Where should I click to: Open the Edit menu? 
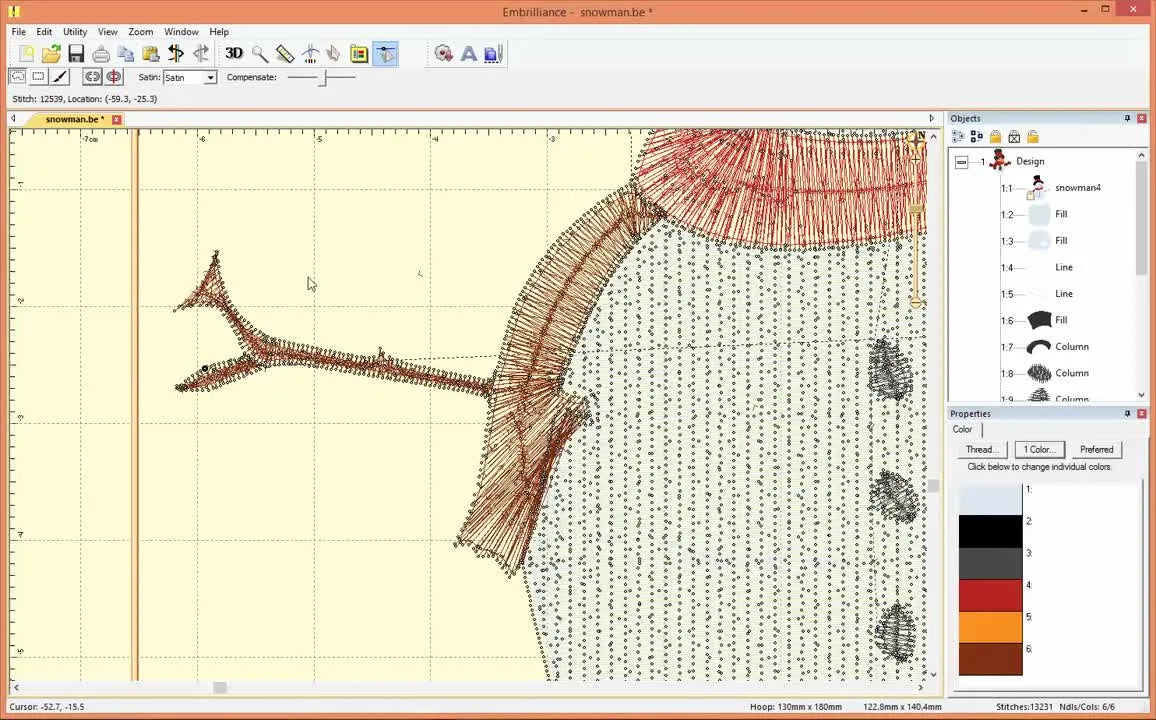click(x=44, y=32)
